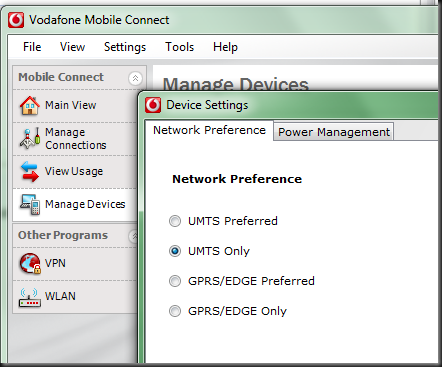Click the Help menu

[x=225, y=47]
